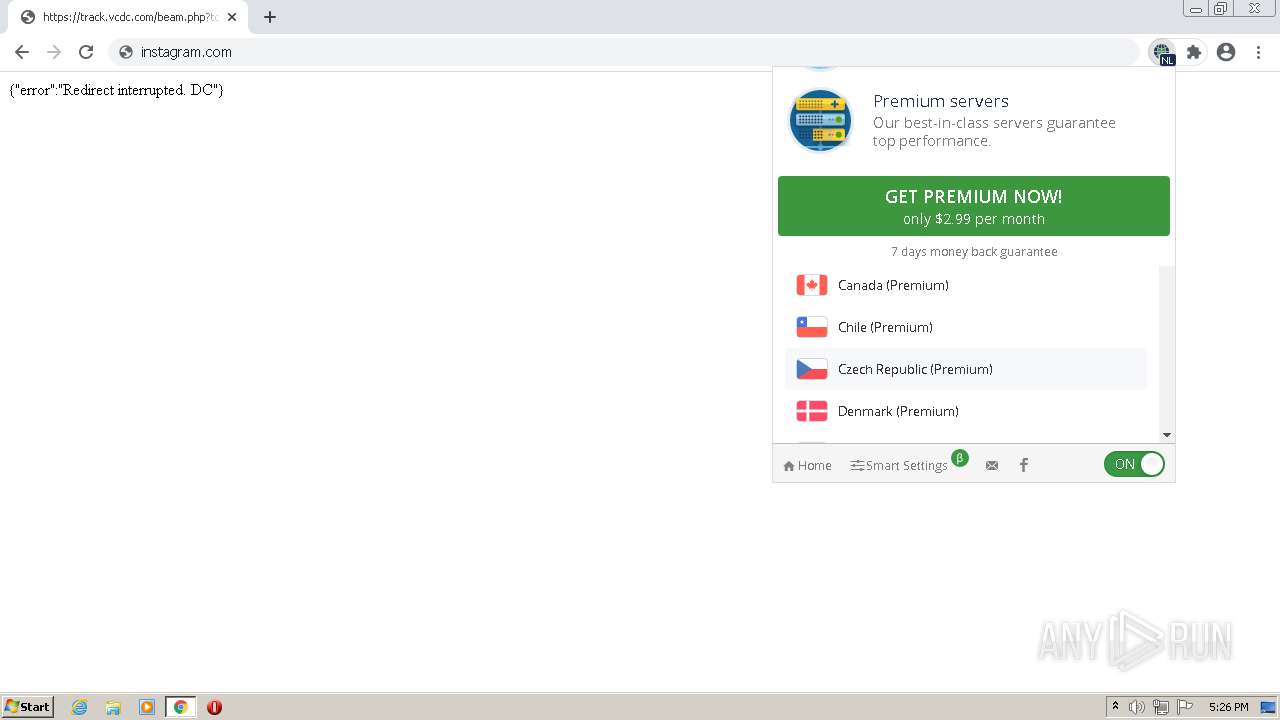Click the GET PREMIUM NOW button
Image resolution: width=1280 pixels, height=720 pixels.
coord(974,206)
